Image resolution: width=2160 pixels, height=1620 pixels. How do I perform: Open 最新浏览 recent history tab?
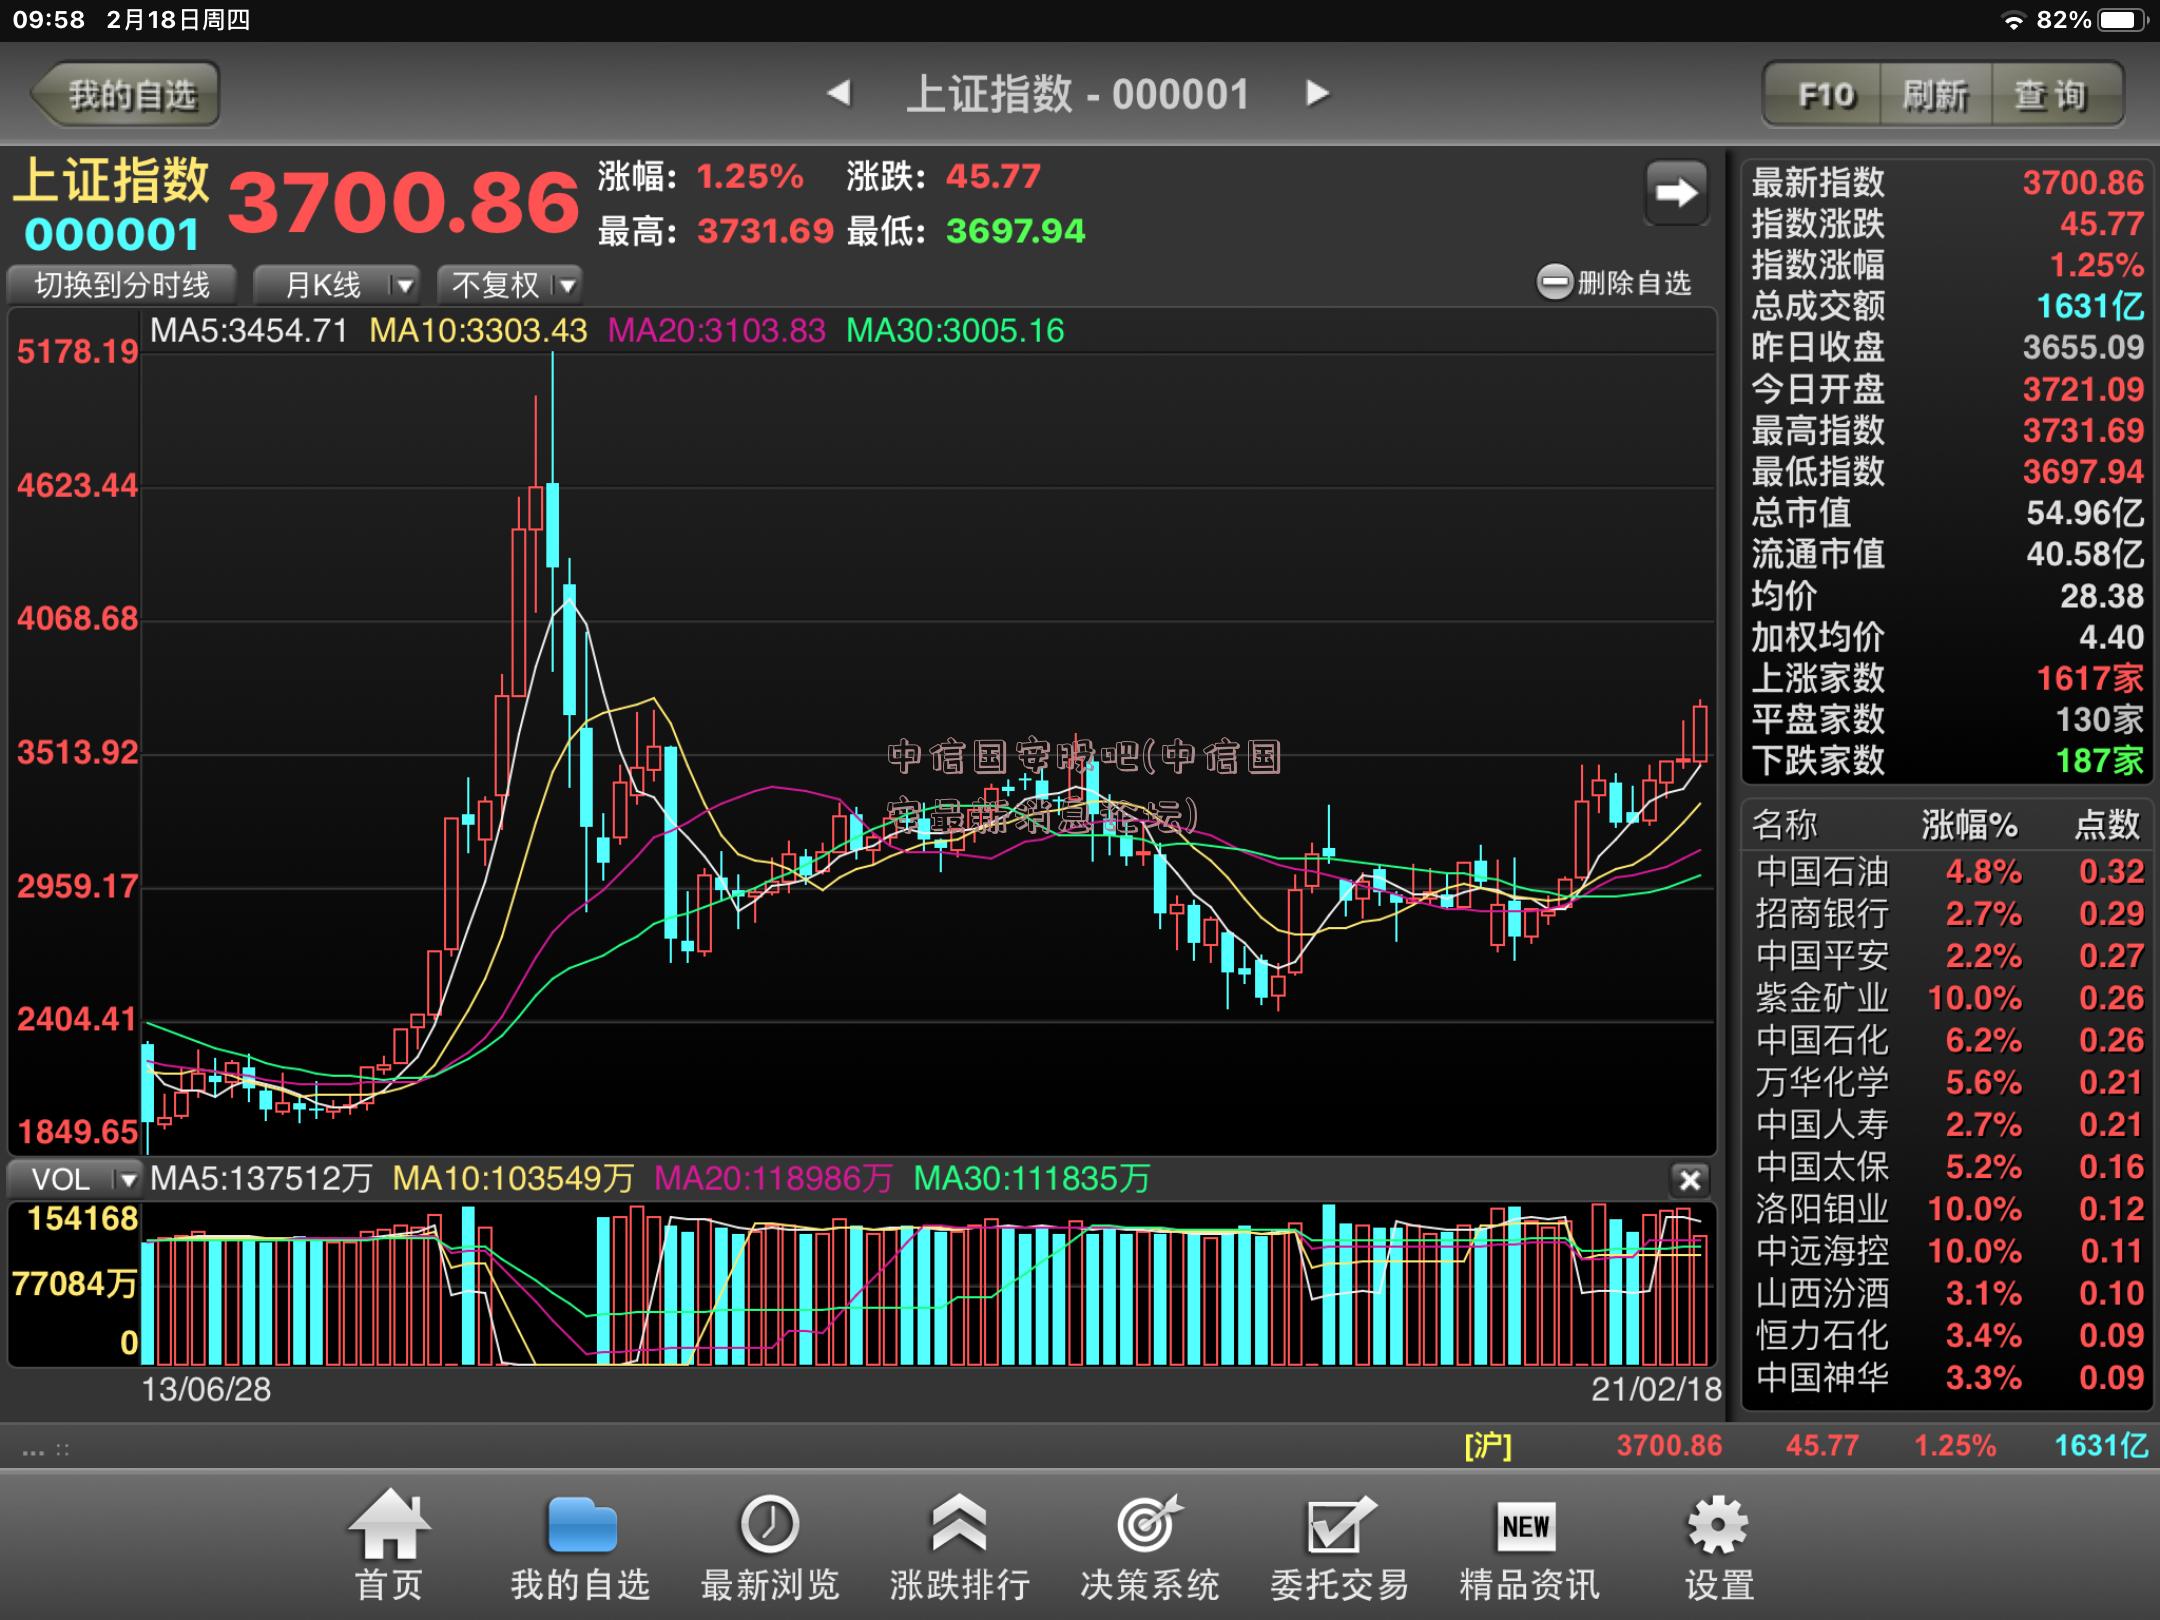click(x=770, y=1547)
